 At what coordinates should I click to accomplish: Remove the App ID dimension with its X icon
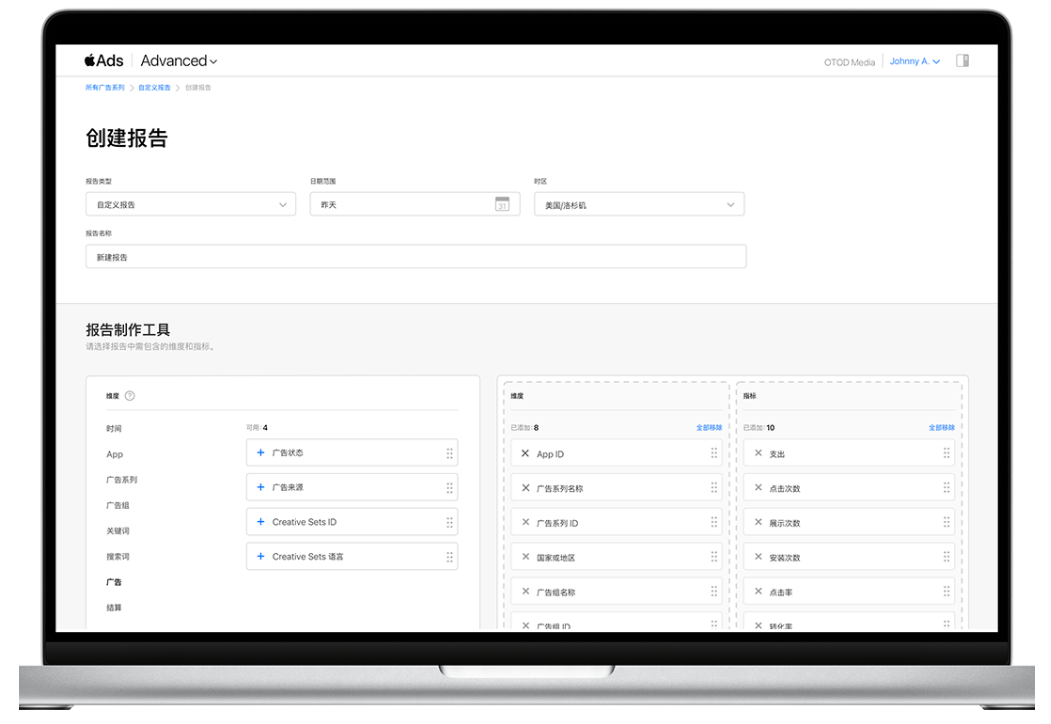(526, 453)
